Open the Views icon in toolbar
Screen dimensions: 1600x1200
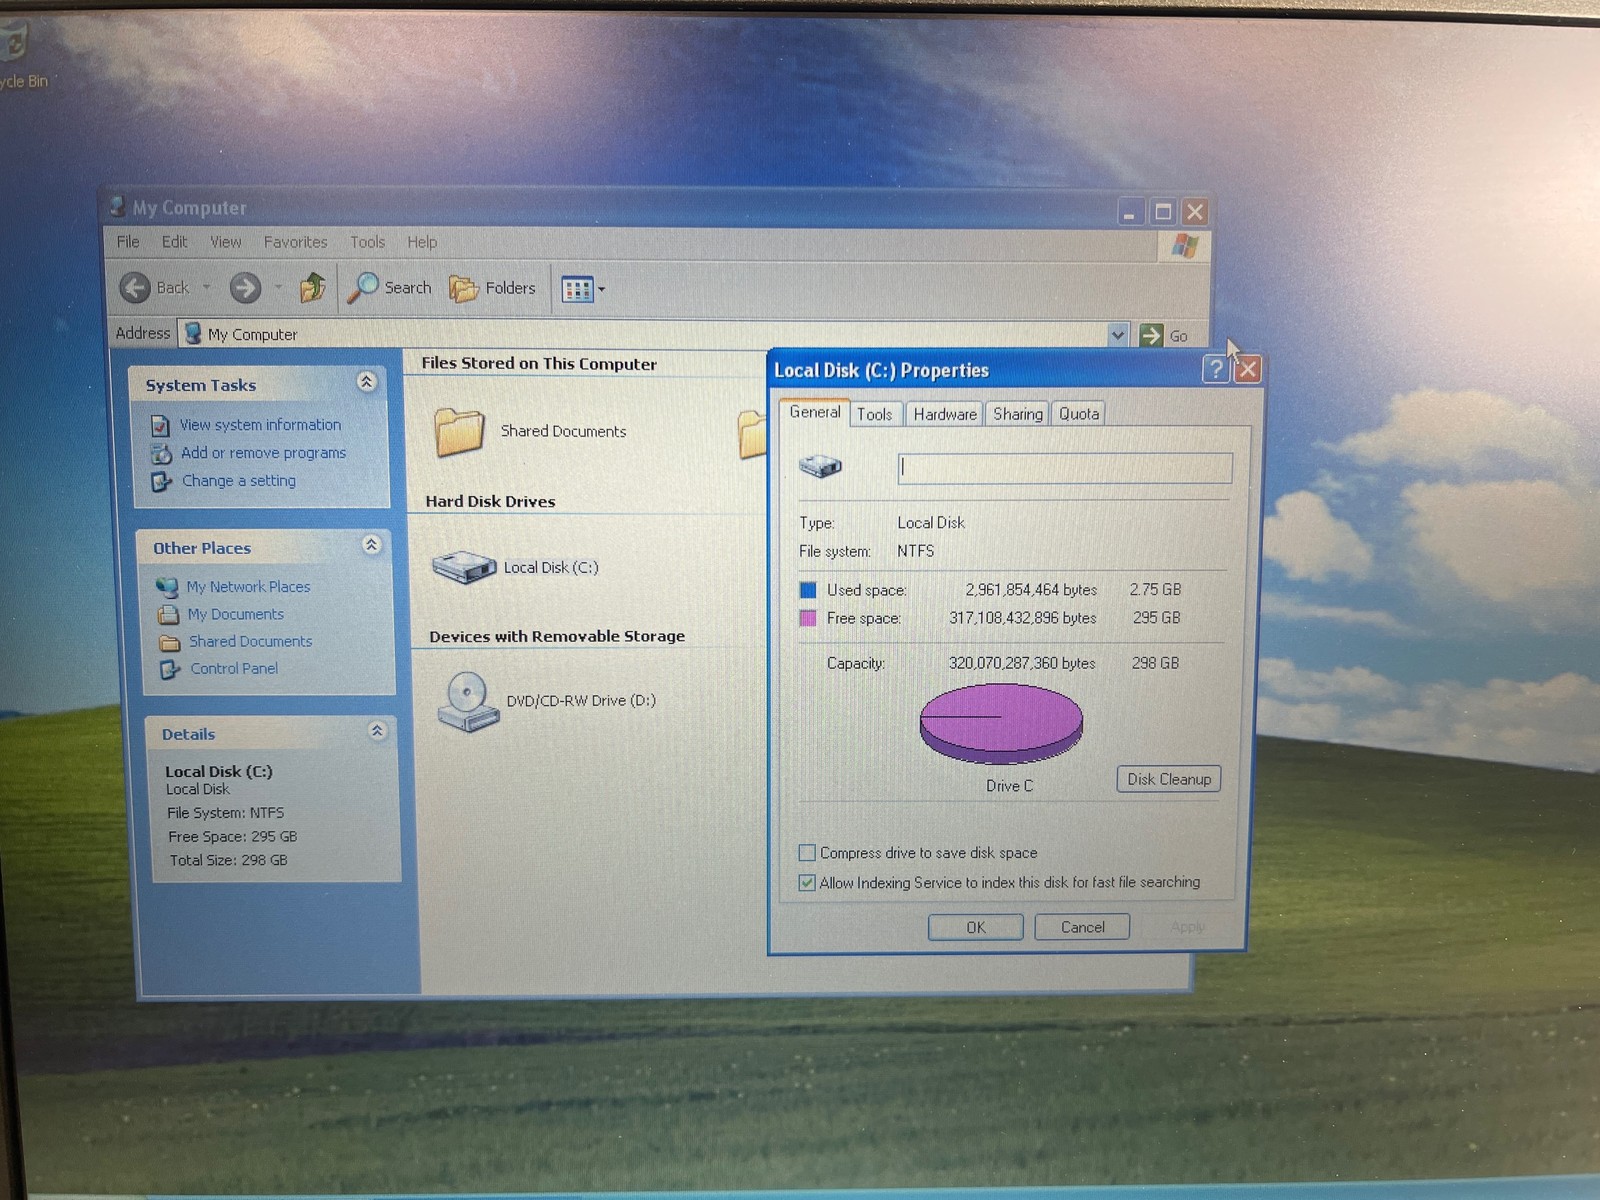(x=577, y=290)
